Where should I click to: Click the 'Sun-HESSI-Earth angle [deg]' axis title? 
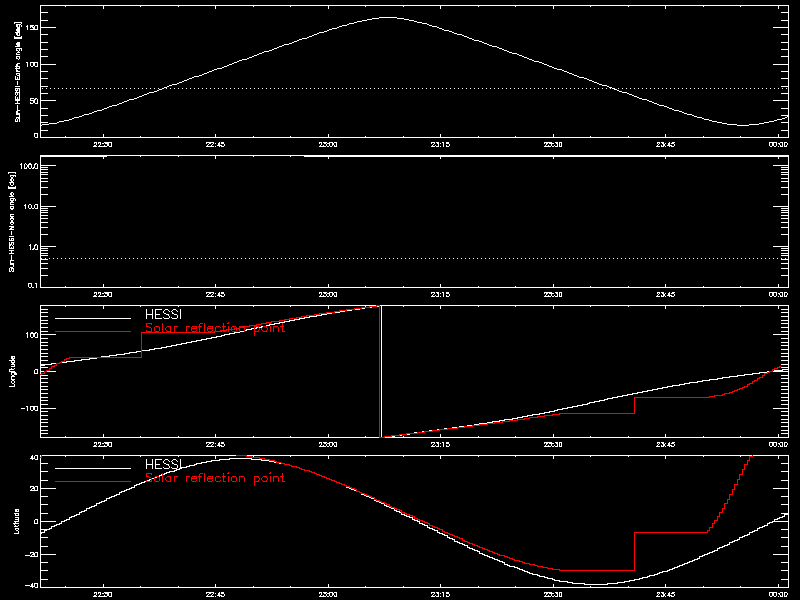tap(17, 72)
